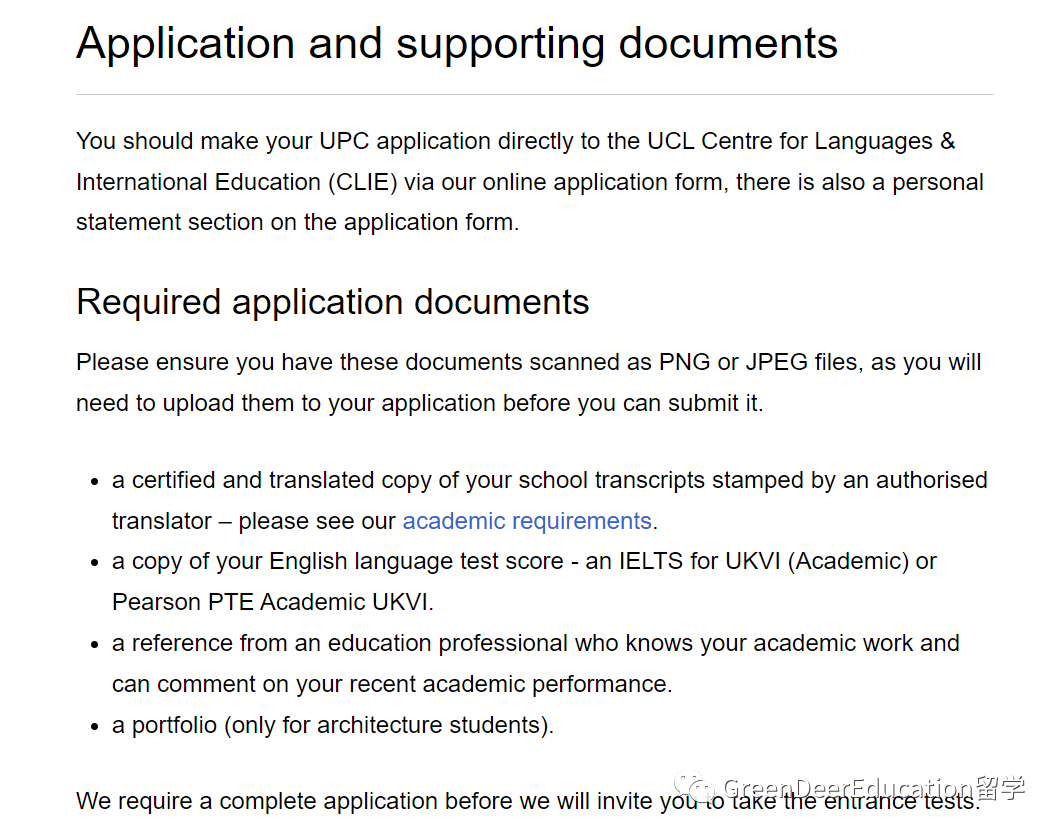Click the English language test score bullet

(524, 562)
